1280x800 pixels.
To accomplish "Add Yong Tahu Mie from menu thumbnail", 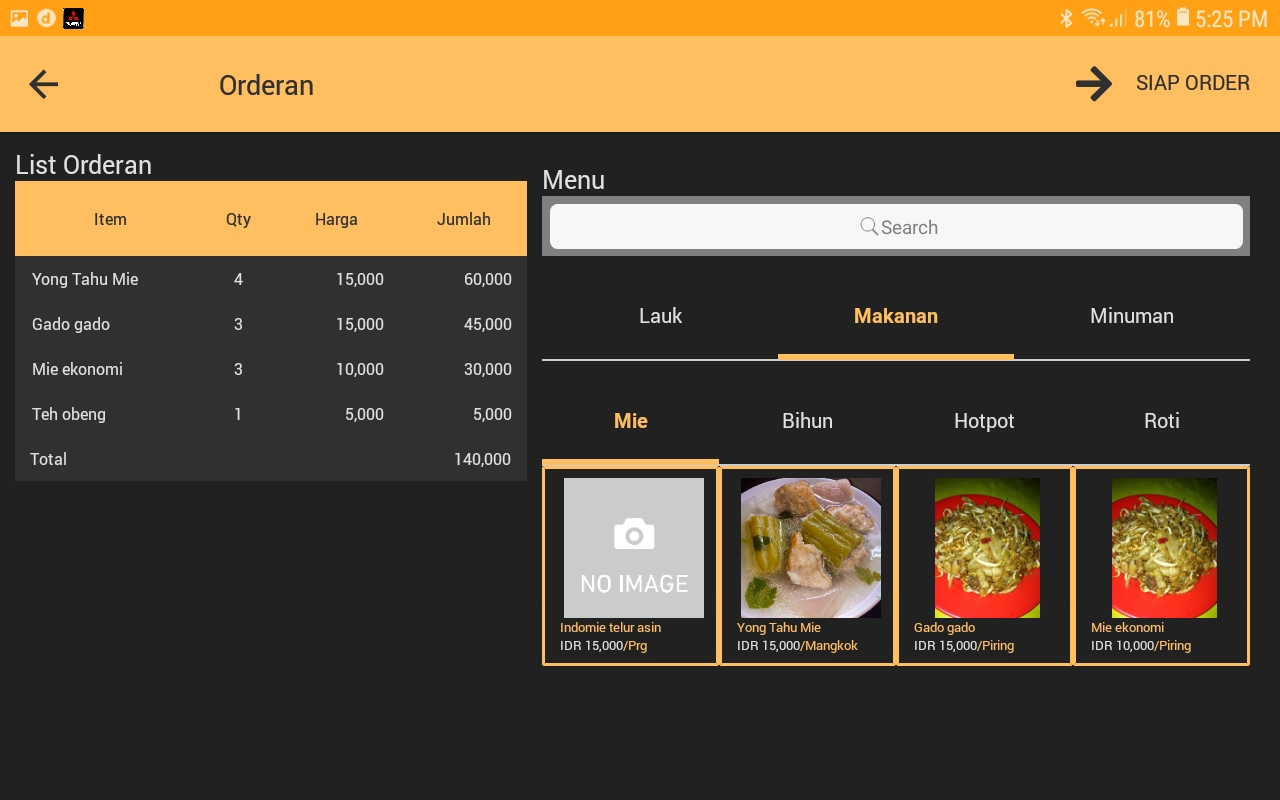I will pyautogui.click(x=810, y=547).
